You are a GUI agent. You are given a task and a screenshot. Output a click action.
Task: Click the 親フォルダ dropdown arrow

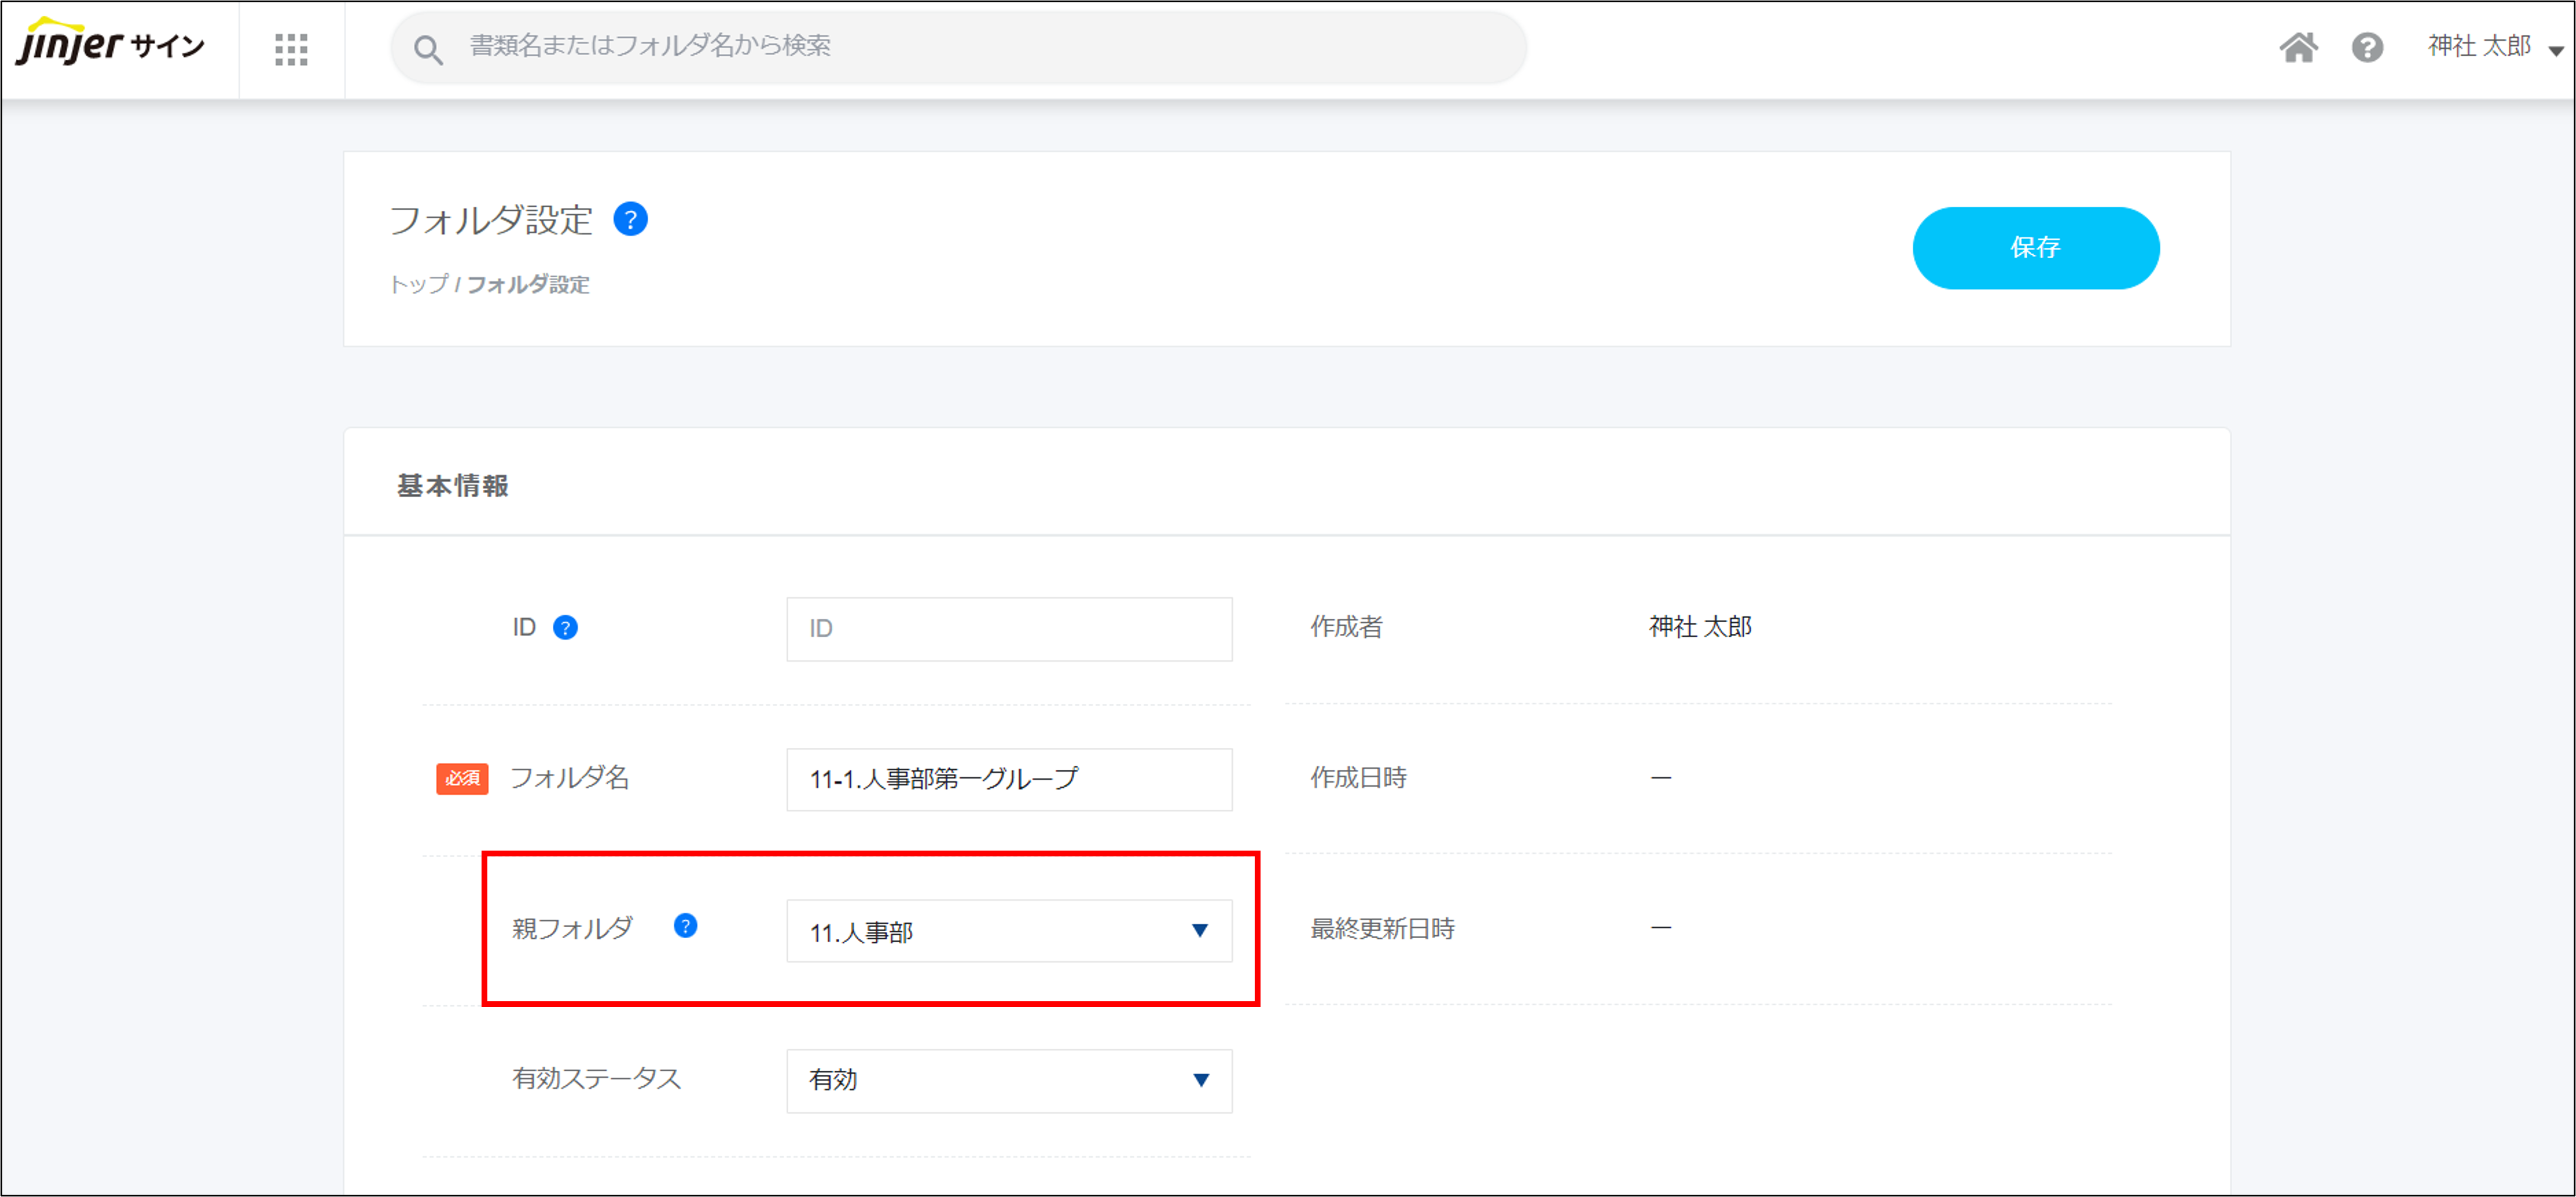(1200, 931)
